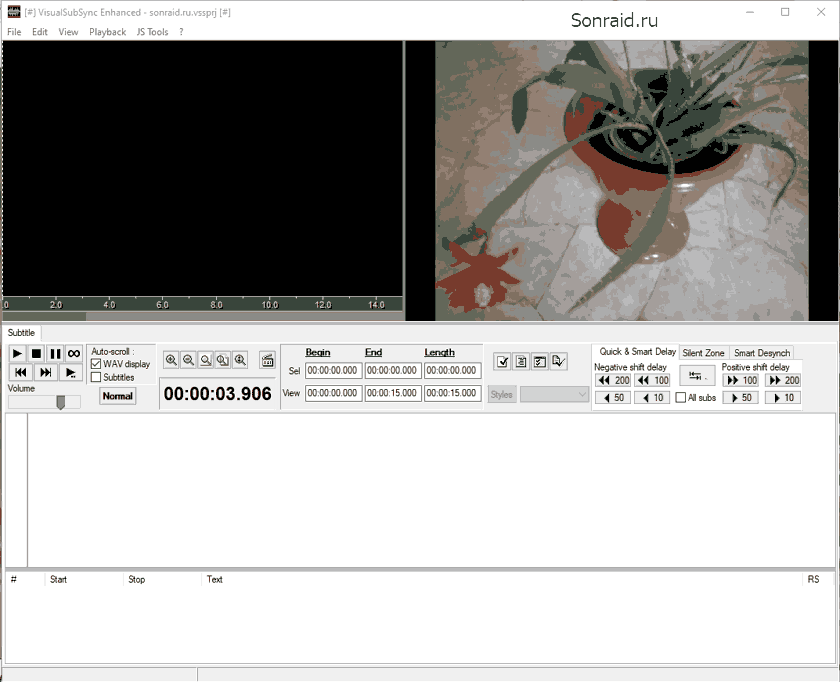Click the document page icon above Styles
The width and height of the screenshot is (840, 682).
(x=521, y=362)
